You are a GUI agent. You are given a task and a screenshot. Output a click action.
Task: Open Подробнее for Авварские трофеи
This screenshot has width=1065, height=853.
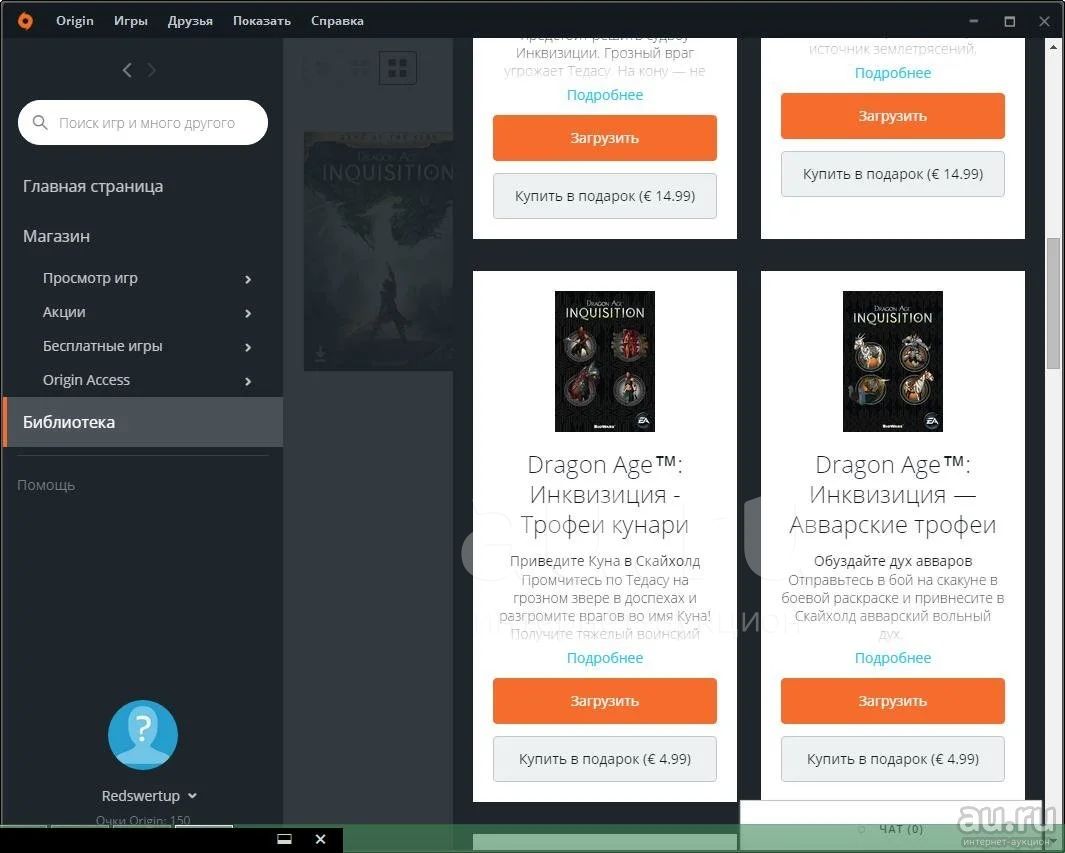coord(892,658)
